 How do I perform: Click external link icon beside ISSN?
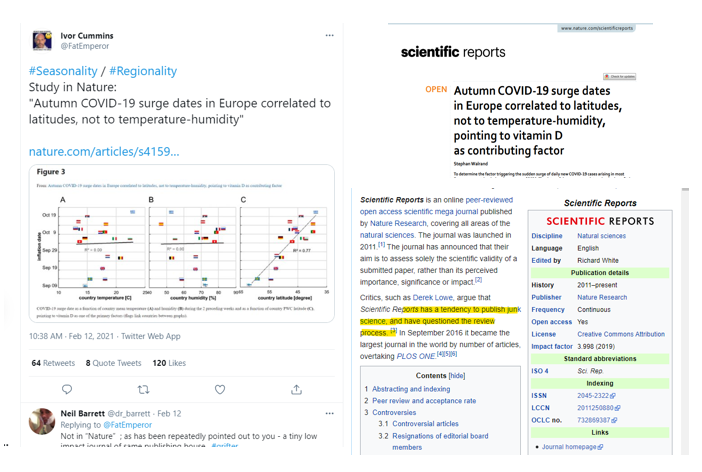click(x=613, y=396)
